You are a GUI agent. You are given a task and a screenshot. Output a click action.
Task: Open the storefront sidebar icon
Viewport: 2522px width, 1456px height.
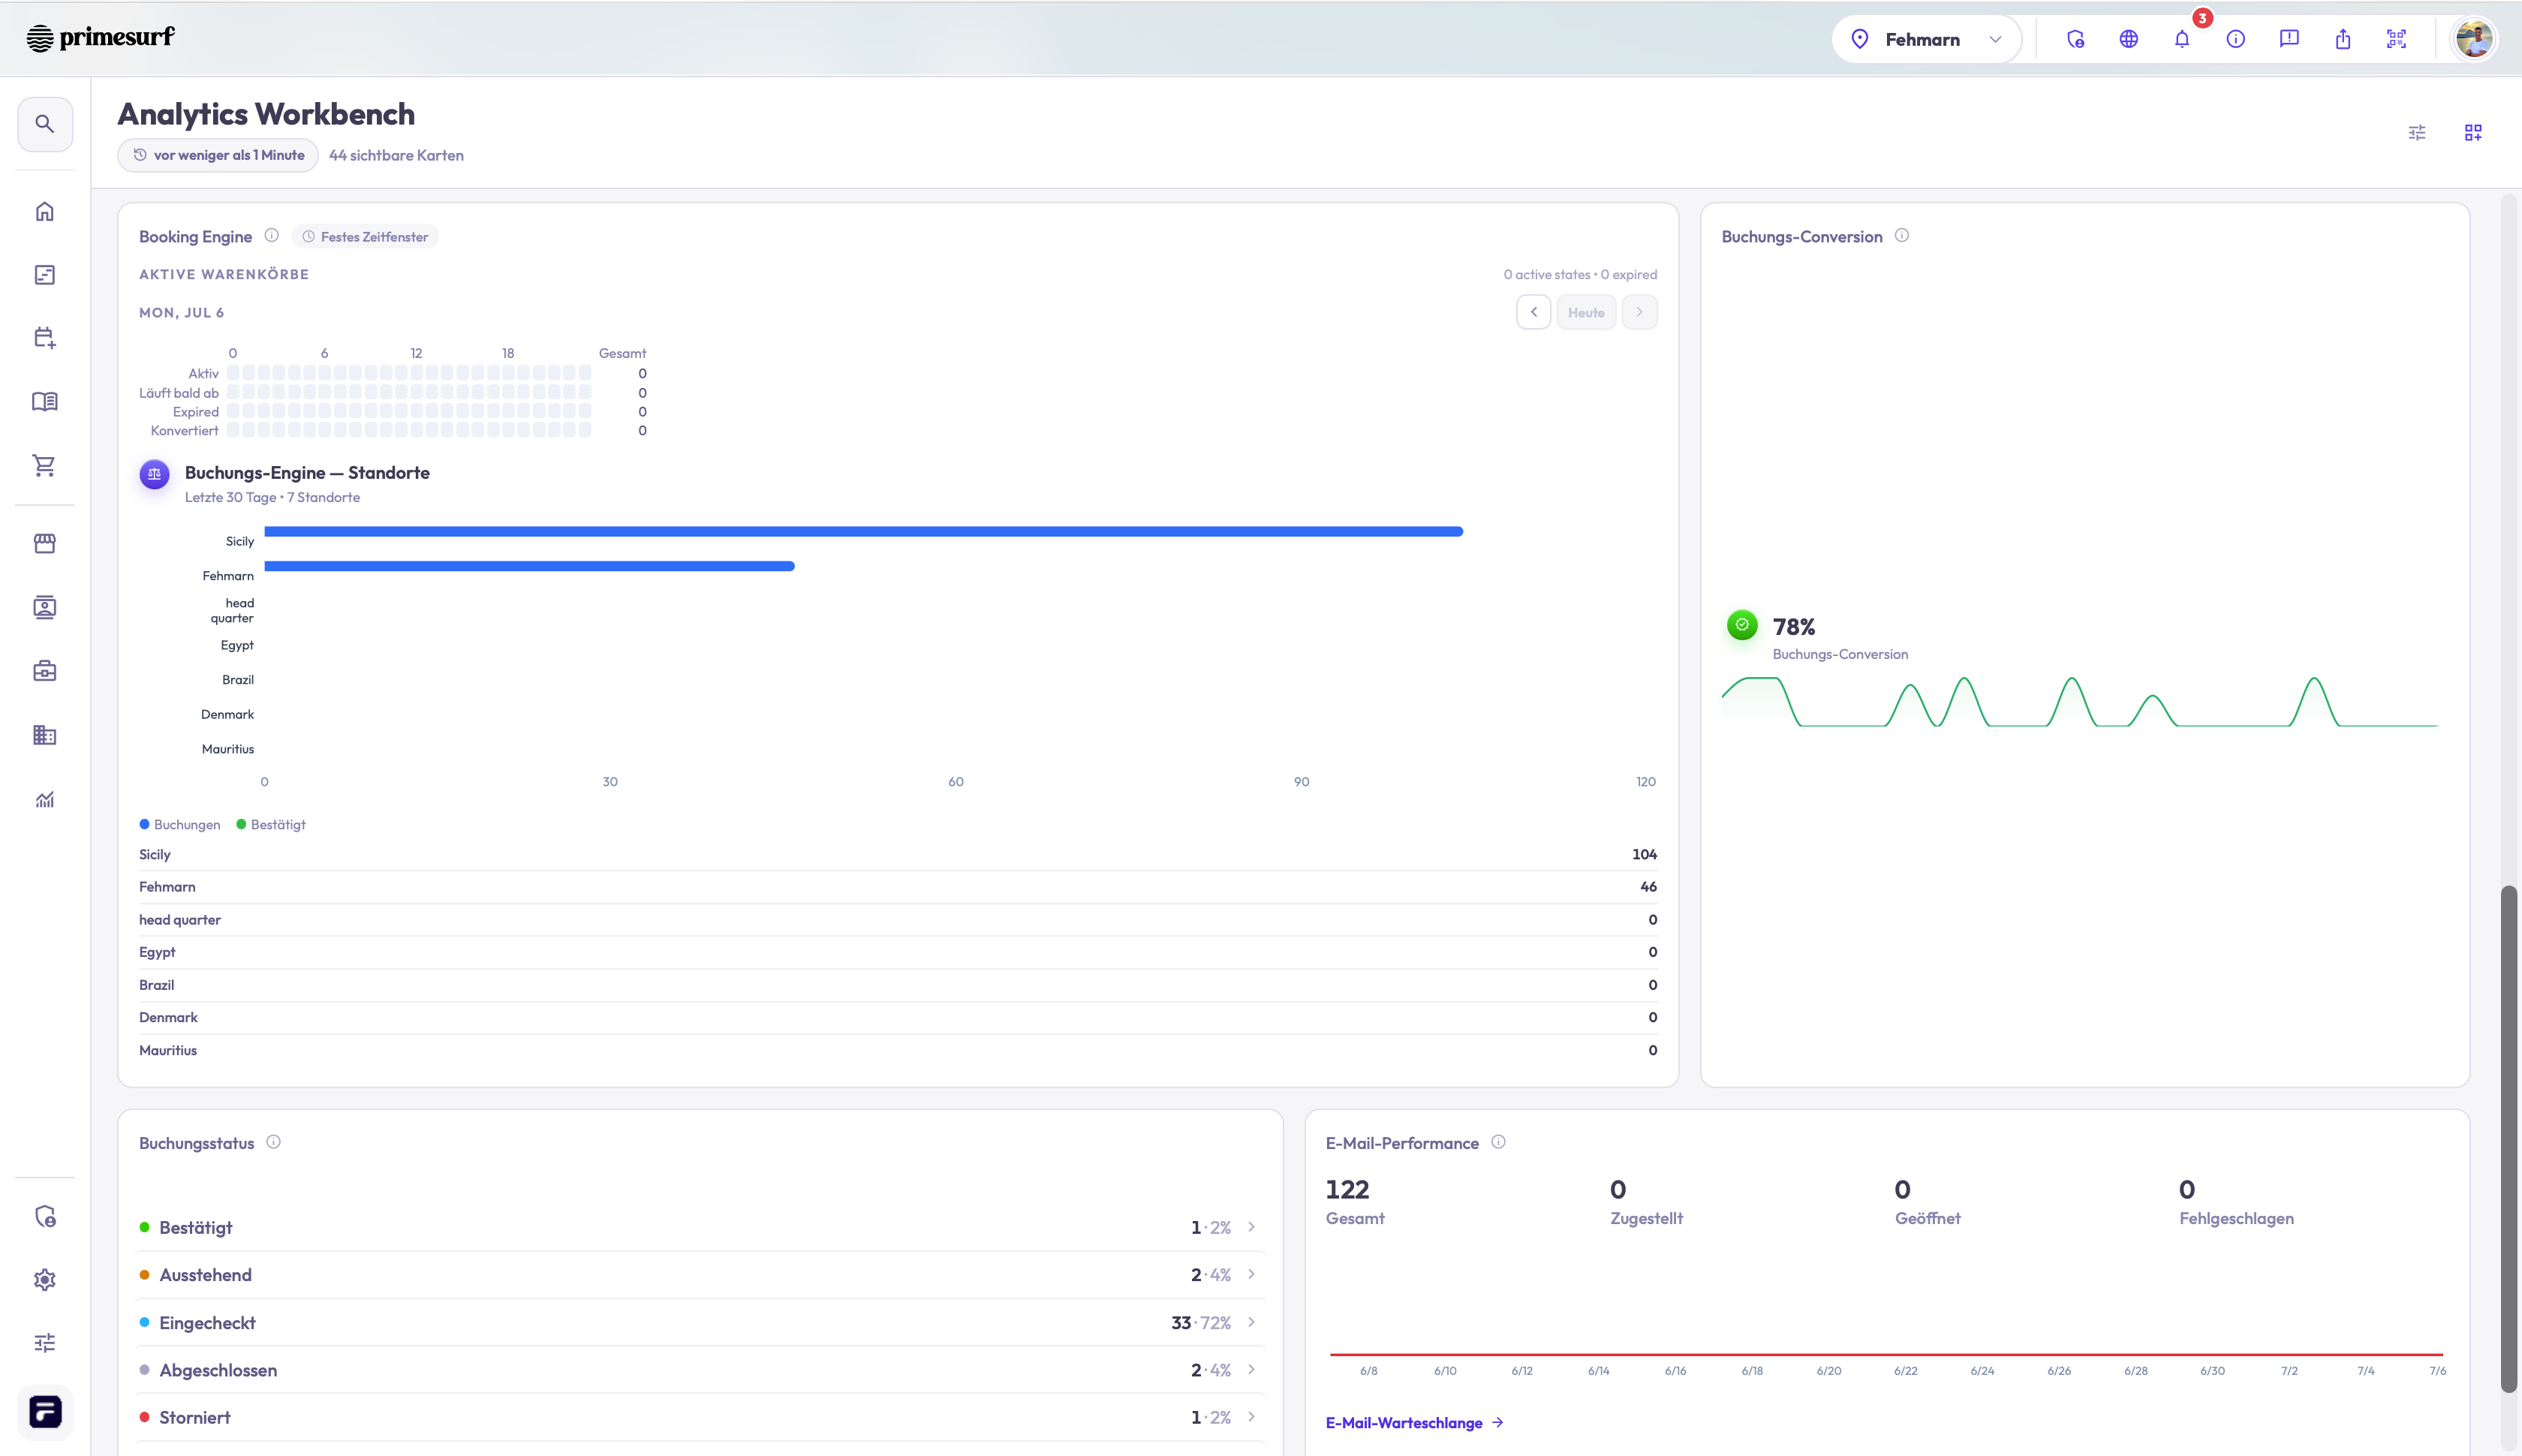(45, 543)
